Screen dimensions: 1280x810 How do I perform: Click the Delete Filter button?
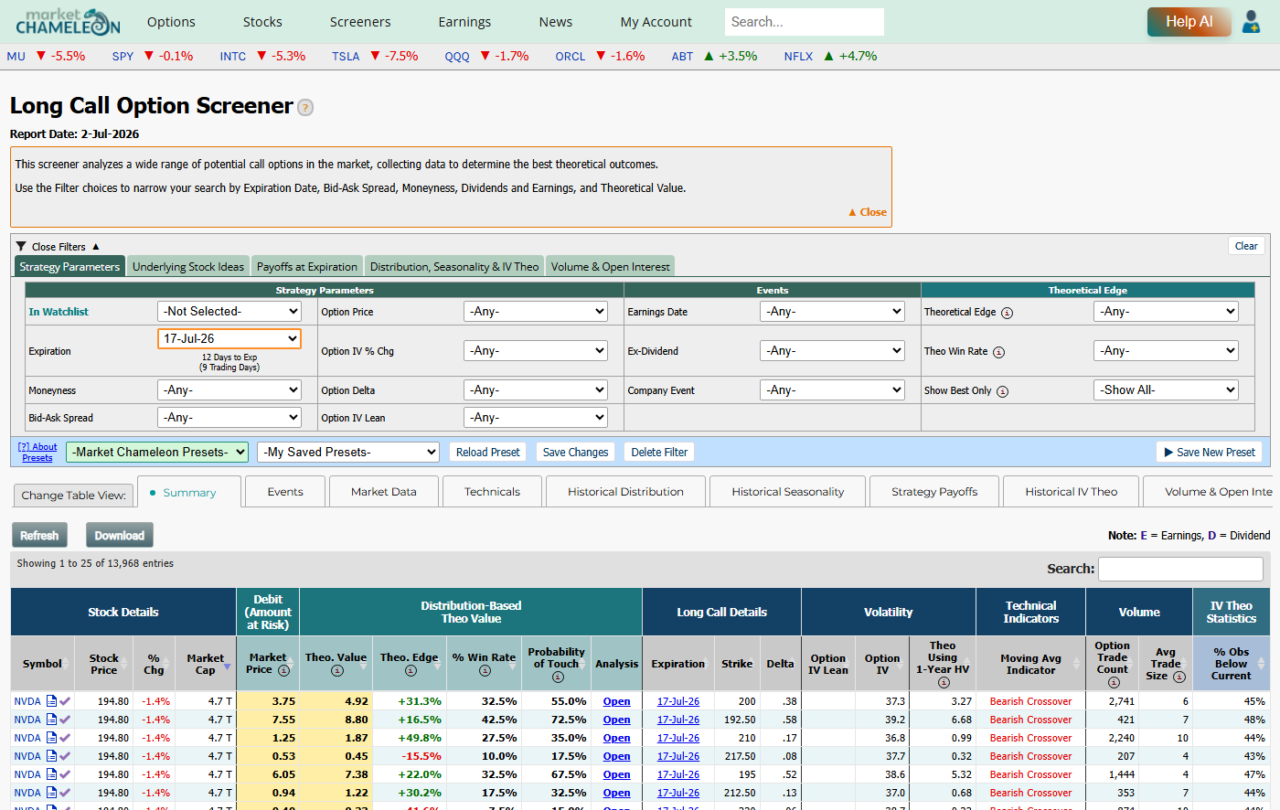click(x=660, y=452)
